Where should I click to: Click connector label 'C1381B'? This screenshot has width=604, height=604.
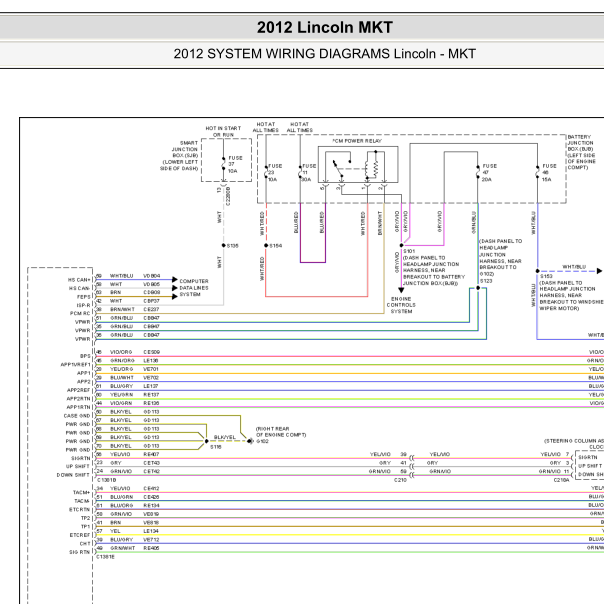(x=107, y=480)
